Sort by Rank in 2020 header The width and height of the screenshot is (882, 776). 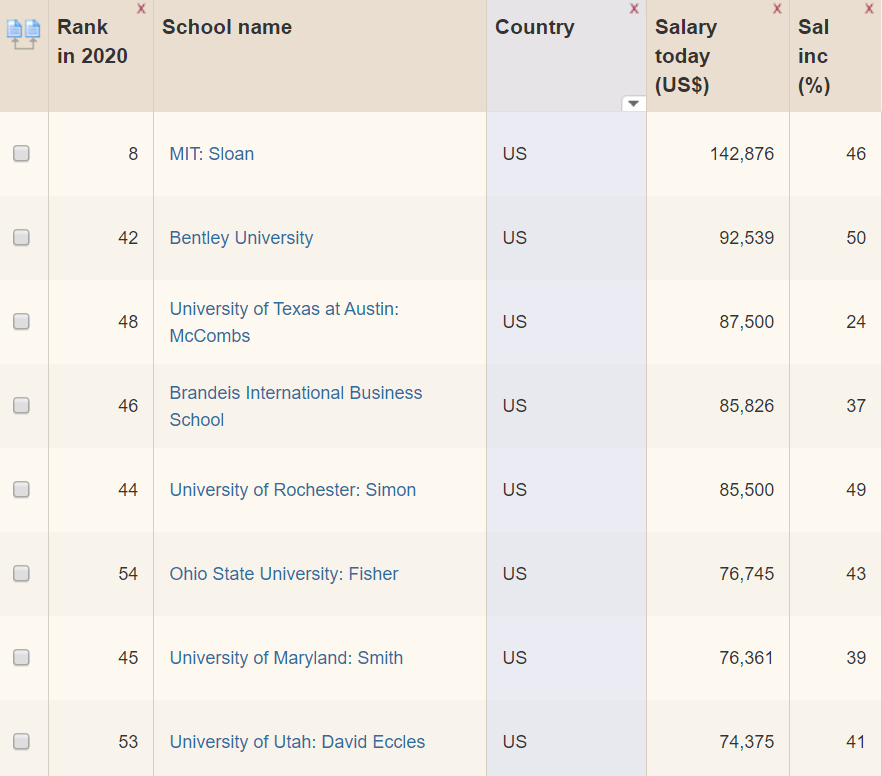tap(92, 42)
